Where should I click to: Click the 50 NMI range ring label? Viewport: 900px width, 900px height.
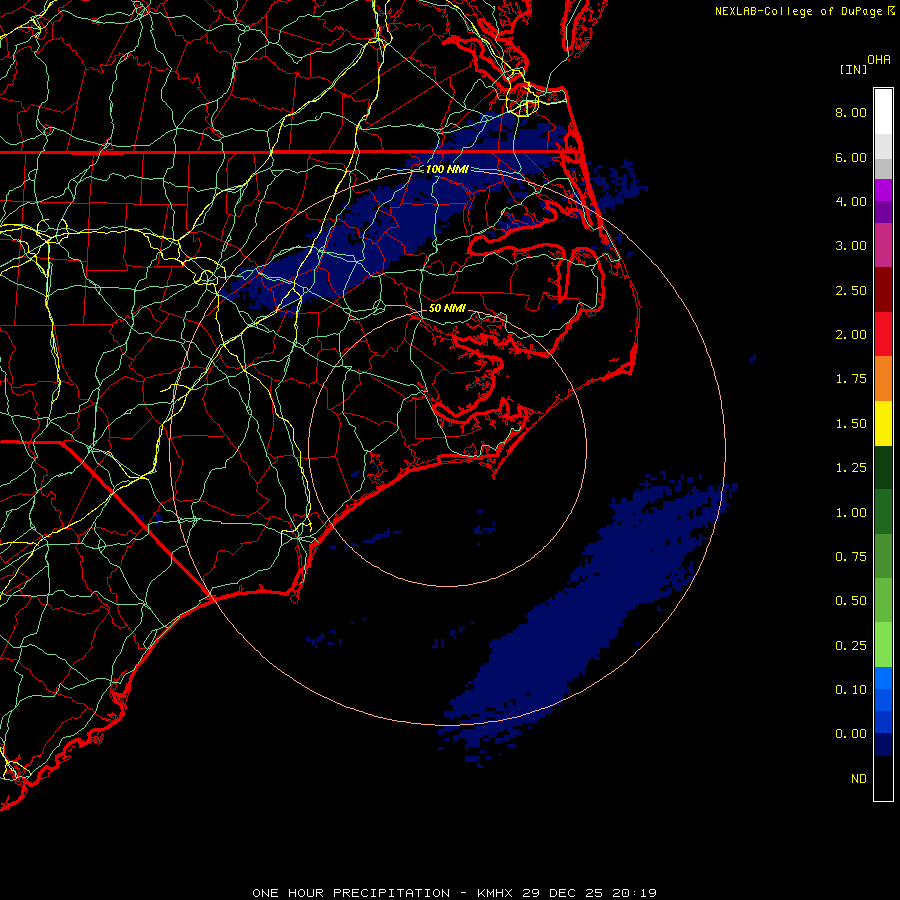coord(447,308)
